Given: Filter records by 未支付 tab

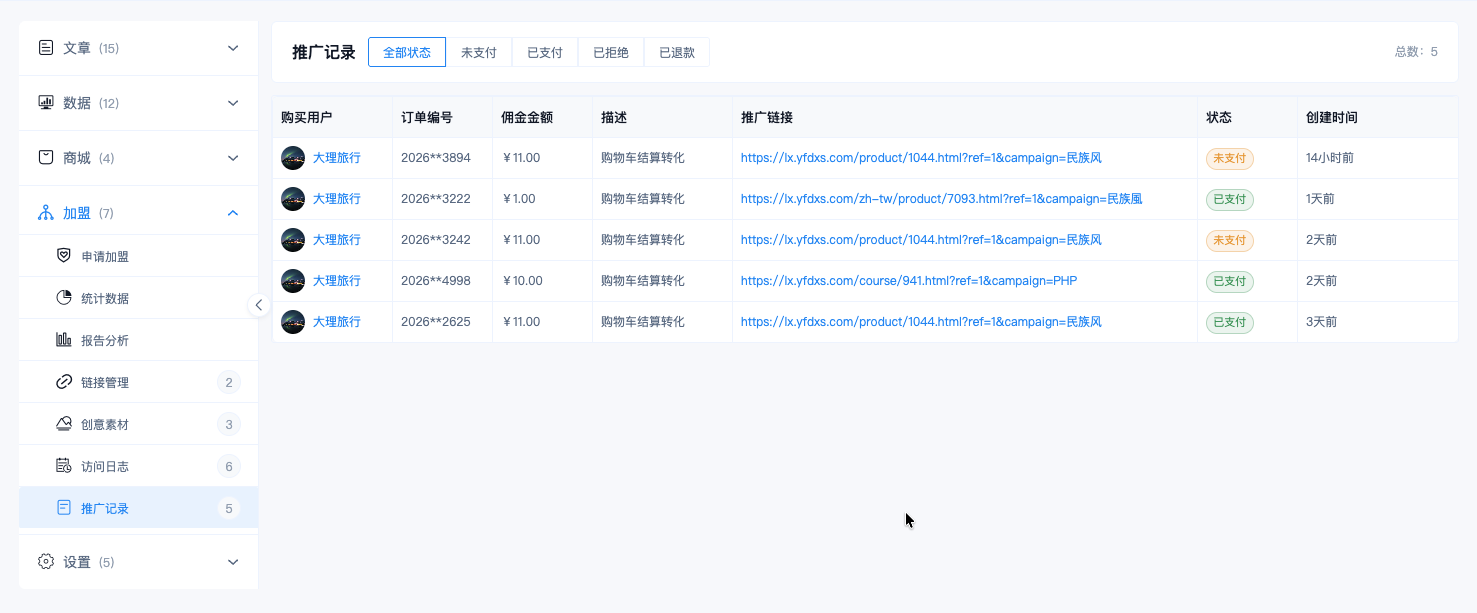Looking at the screenshot, I should 479,52.
